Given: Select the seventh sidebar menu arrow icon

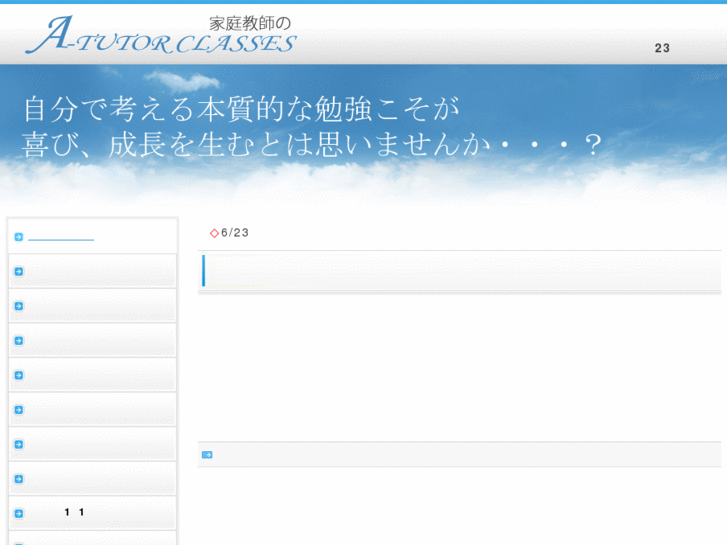Looking at the screenshot, I should pyautogui.click(x=19, y=444).
